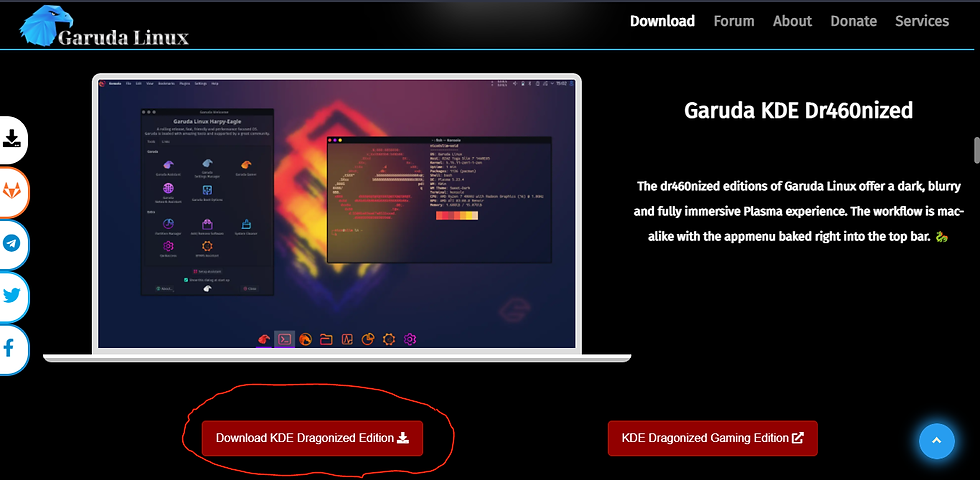Open the Facebook sidebar icon
Viewport: 980px width, 480px height.
11,349
